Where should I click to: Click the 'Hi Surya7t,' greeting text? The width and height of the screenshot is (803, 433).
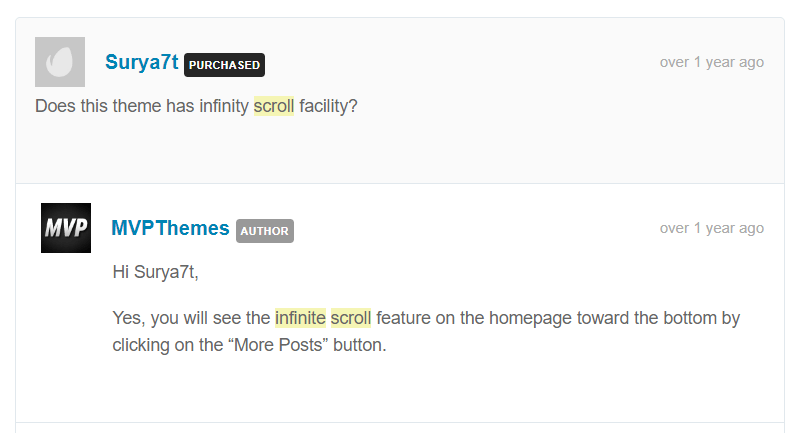coord(156,272)
